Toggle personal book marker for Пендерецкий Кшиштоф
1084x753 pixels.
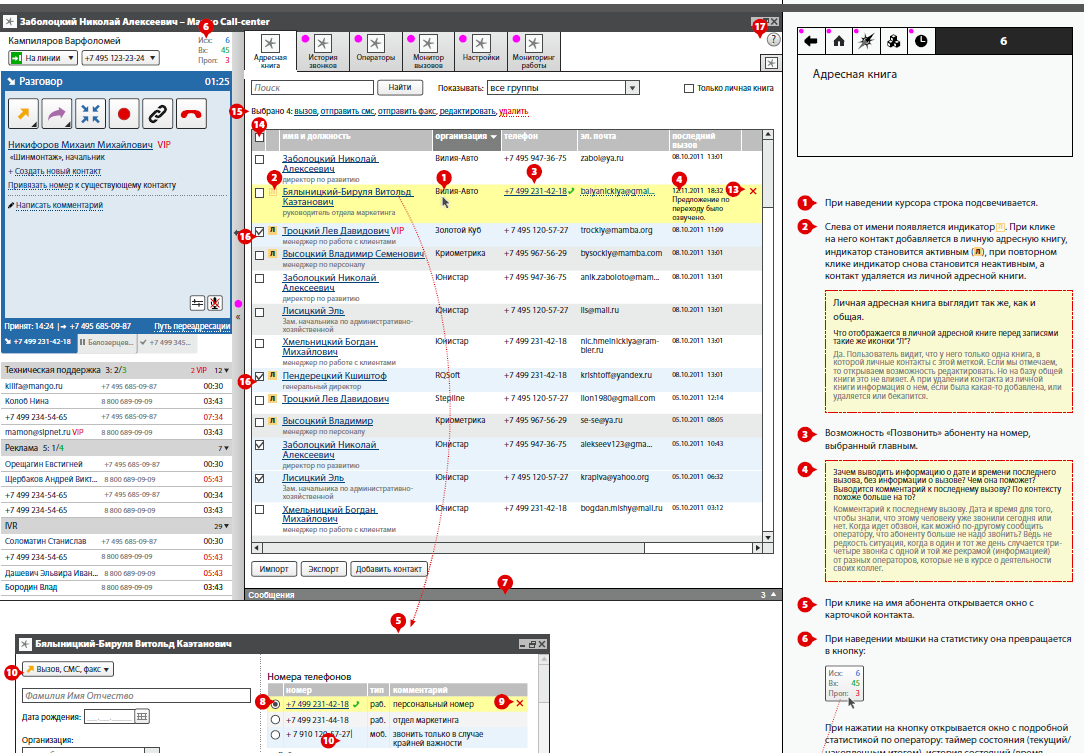tap(273, 376)
